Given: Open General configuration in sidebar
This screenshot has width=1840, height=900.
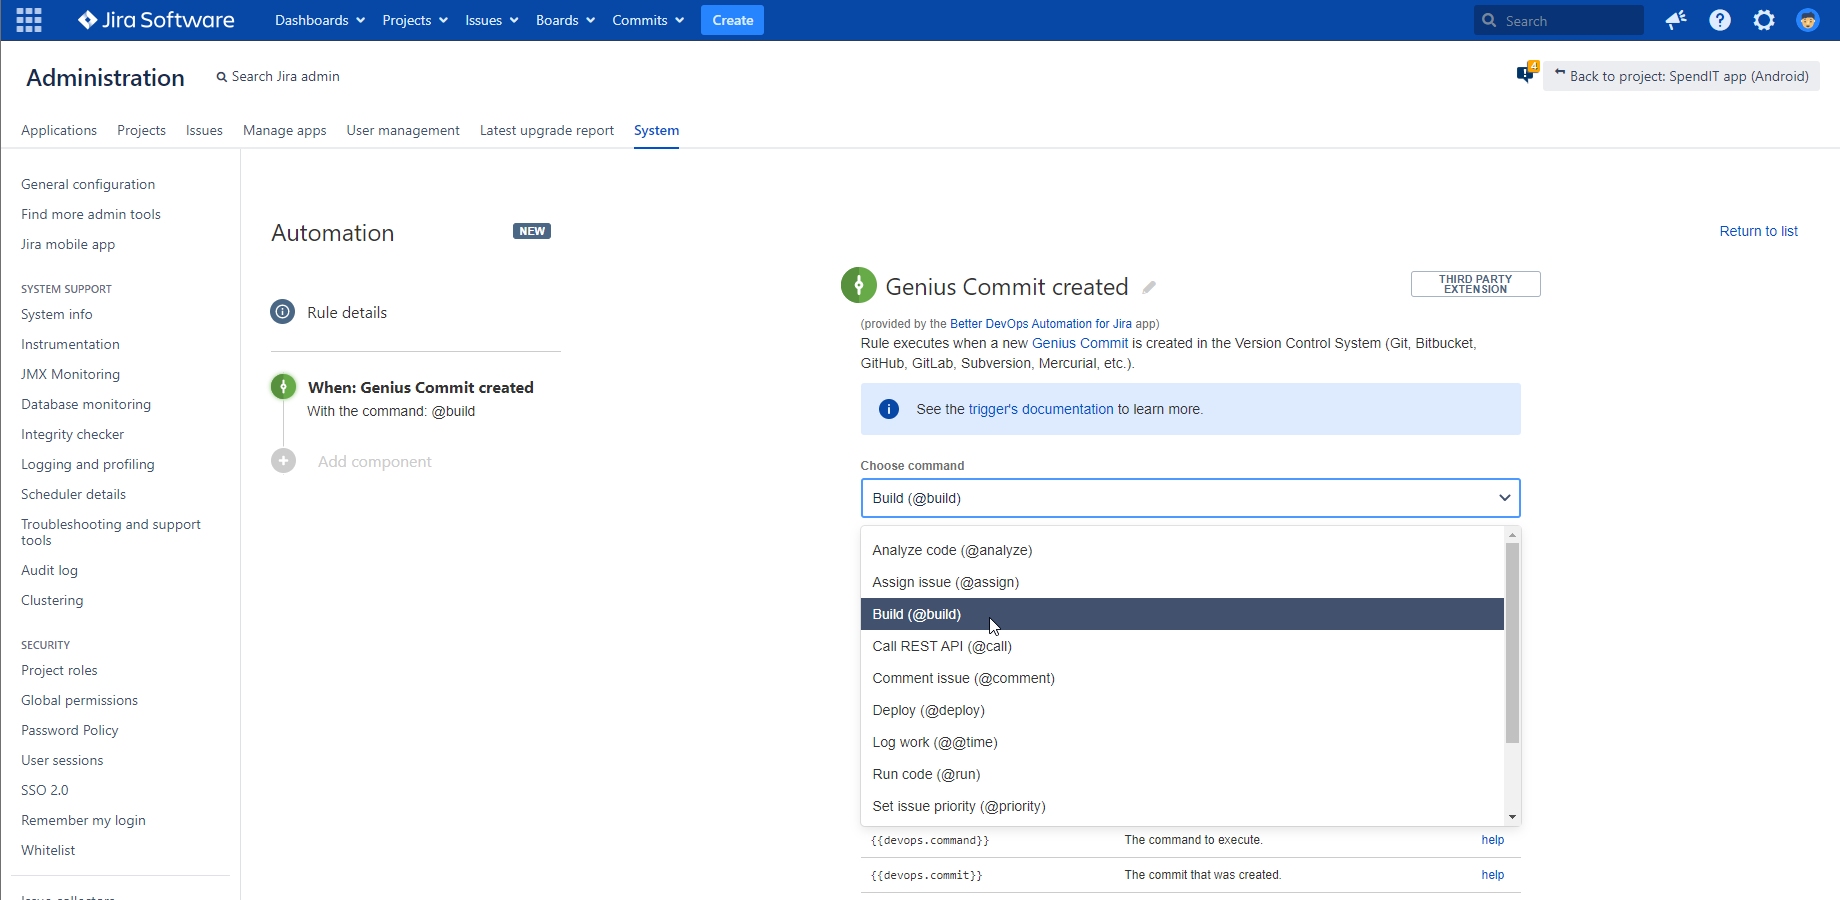Looking at the screenshot, I should pyautogui.click(x=88, y=184).
